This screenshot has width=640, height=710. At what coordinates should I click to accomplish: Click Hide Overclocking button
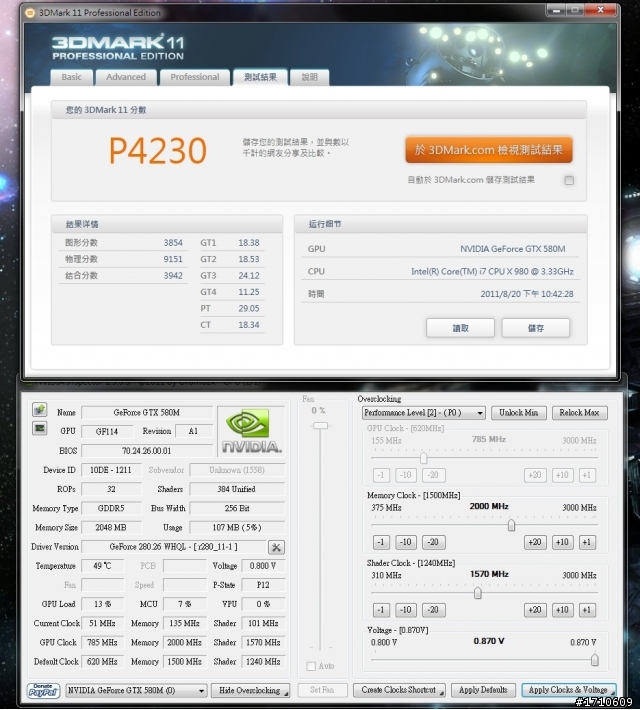tap(250, 691)
